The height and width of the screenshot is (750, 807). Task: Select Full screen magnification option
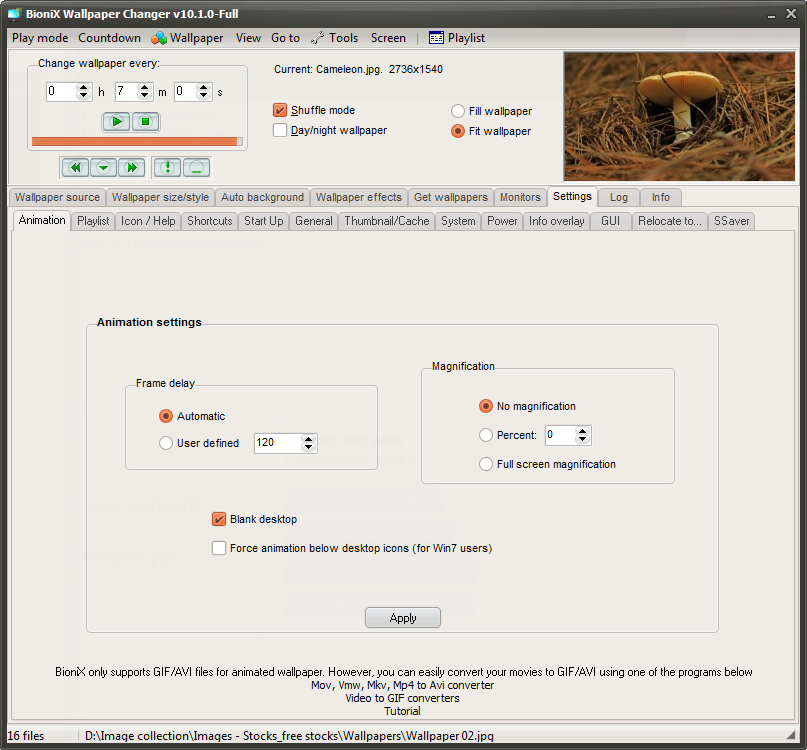coord(485,464)
